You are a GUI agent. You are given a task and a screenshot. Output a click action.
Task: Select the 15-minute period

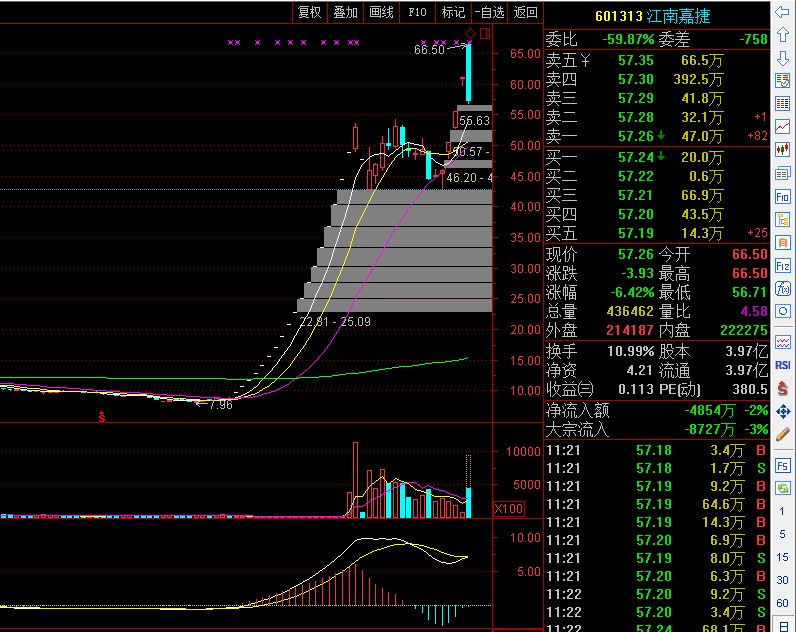tap(782, 557)
